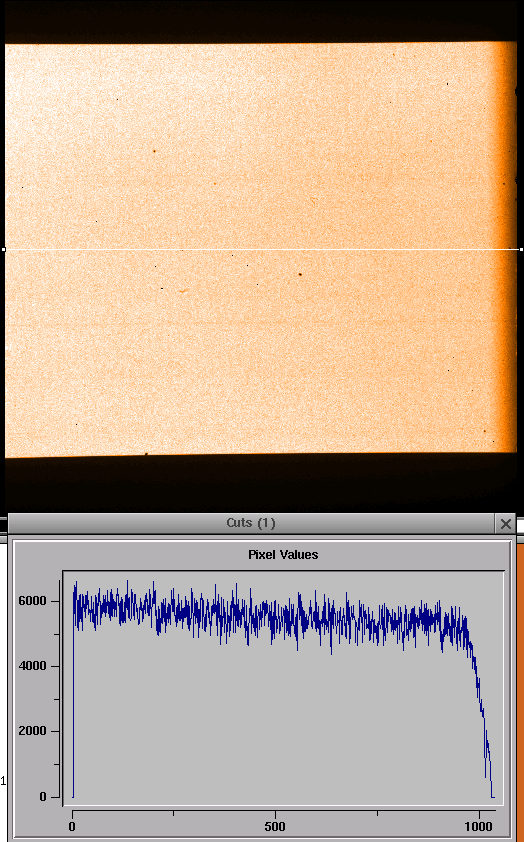Click the 500 label on the x-axis
This screenshot has height=842, width=524.
275,826
